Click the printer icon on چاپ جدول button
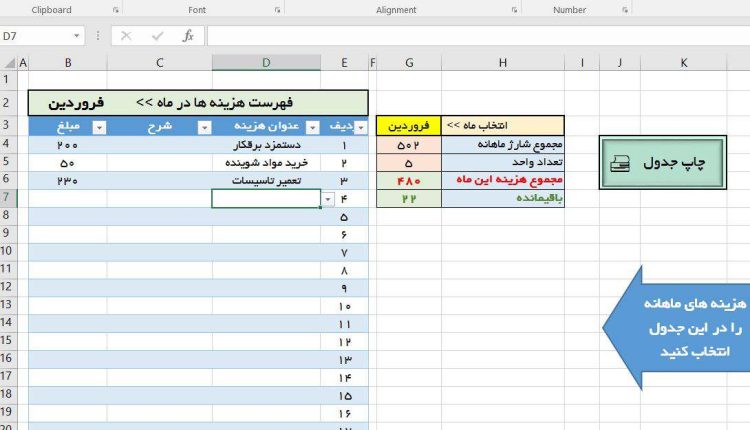The height and width of the screenshot is (430, 750). (x=620, y=164)
